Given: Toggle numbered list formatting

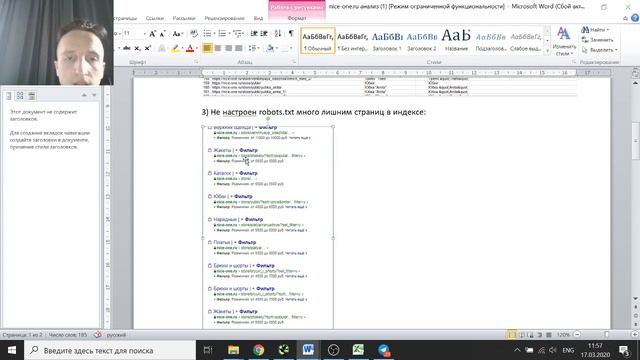Looking at the screenshot, I should pyautogui.click(x=223, y=34).
